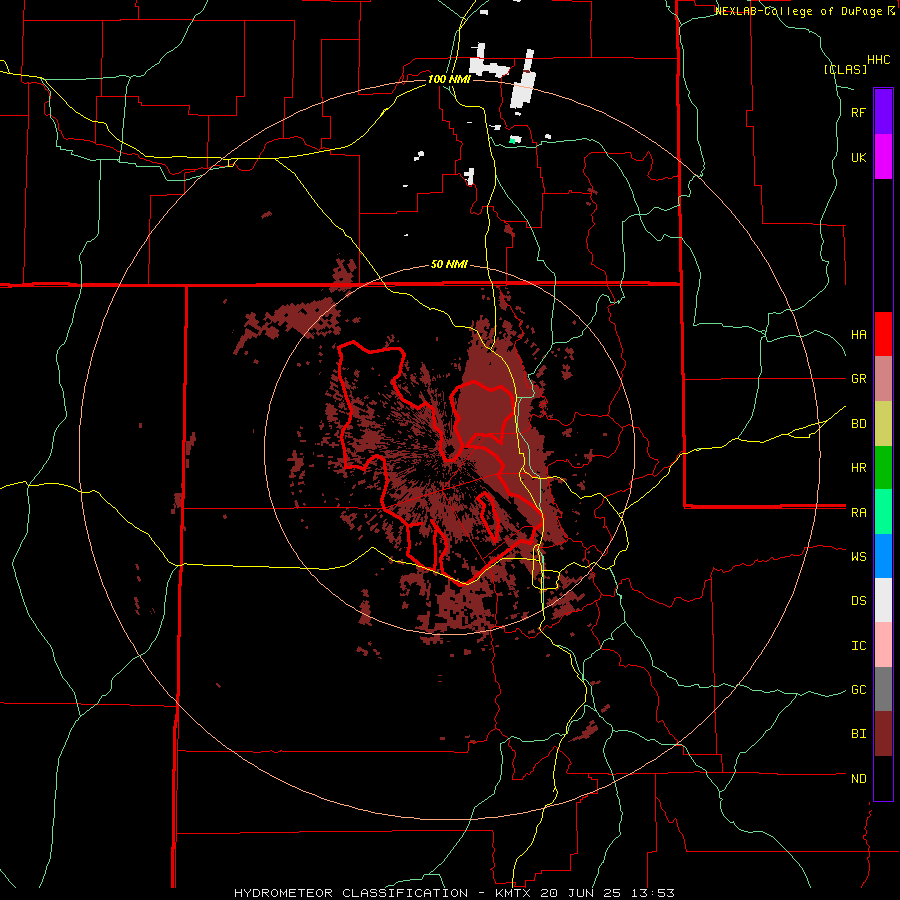The width and height of the screenshot is (900, 900).
Task: Select the mint-green RA swatch
Action: tap(883, 512)
